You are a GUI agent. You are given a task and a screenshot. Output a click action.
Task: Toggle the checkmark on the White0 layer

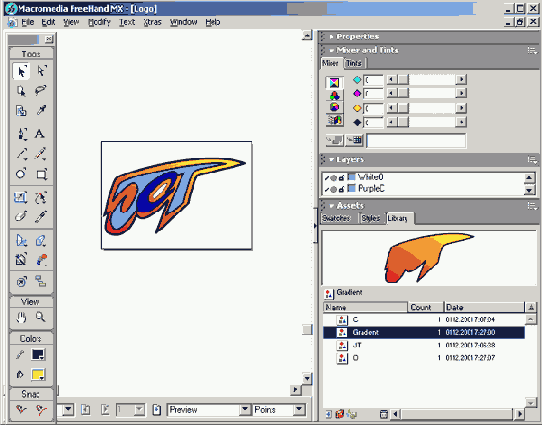tap(327, 178)
